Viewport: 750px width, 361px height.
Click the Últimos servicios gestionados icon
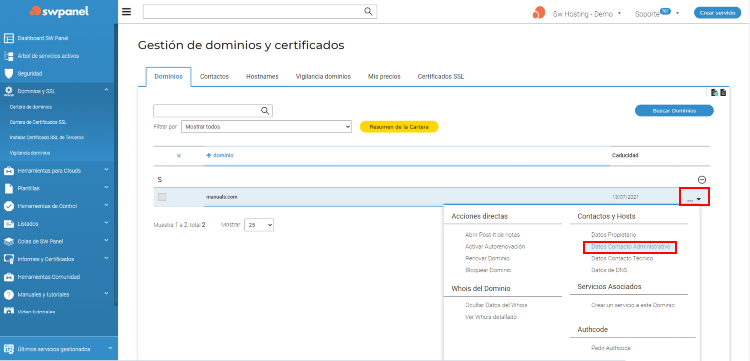(8, 349)
